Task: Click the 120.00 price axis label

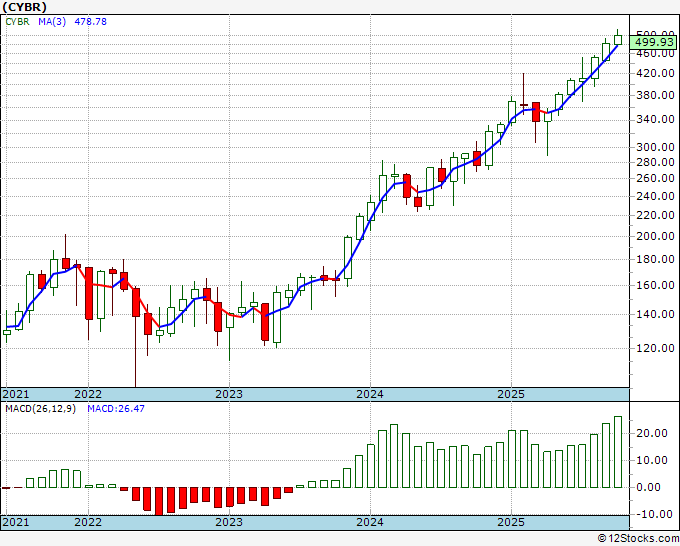Action: [x=655, y=348]
